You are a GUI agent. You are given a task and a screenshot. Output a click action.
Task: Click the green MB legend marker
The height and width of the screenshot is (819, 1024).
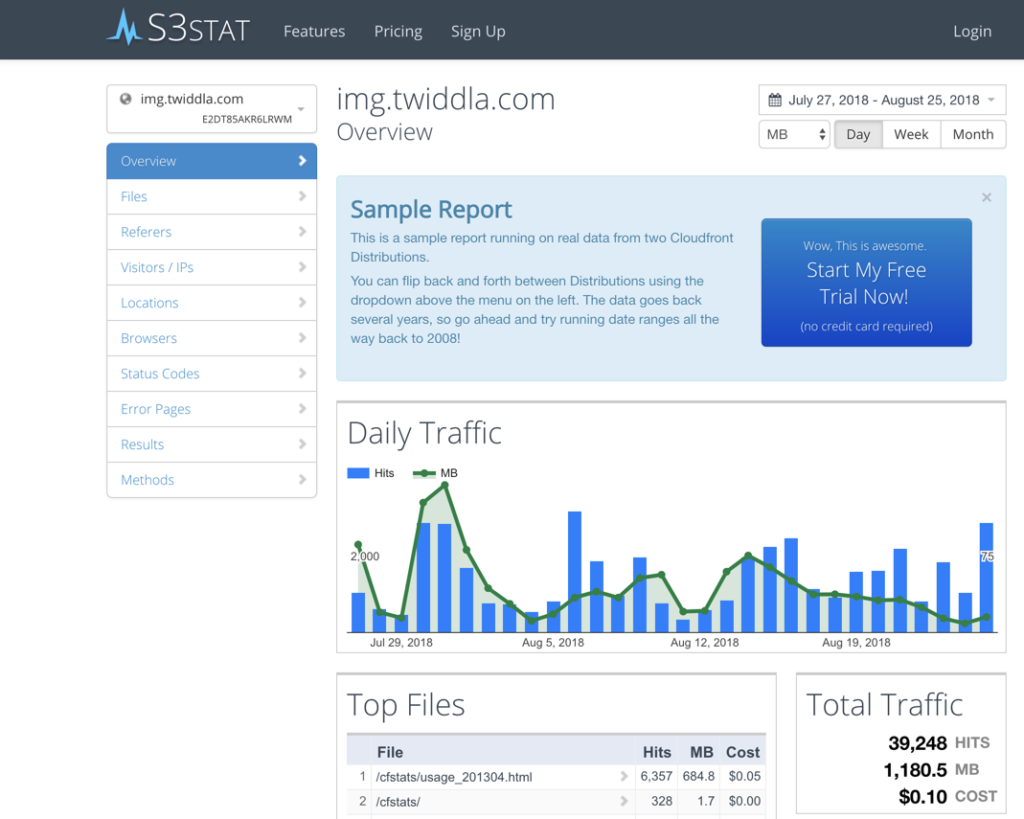[424, 473]
